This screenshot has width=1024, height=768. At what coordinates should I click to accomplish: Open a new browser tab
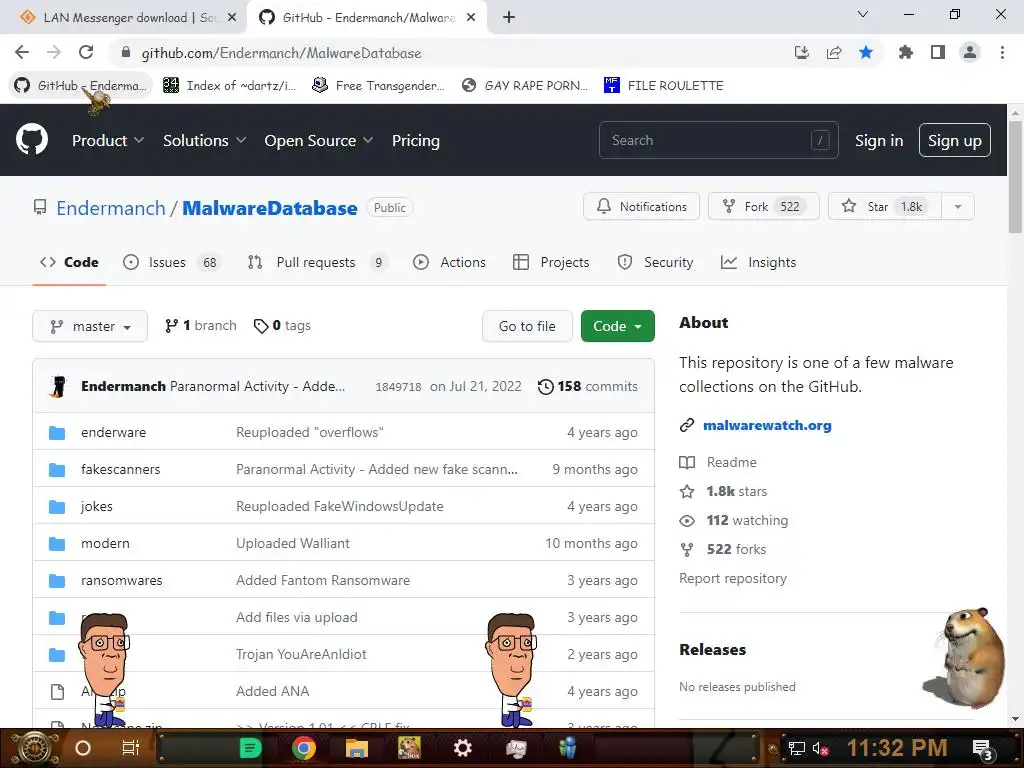click(x=509, y=18)
